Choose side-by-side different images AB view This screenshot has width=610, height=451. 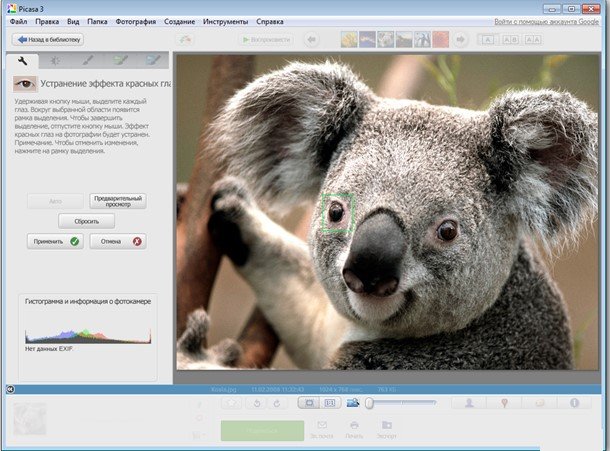pos(510,40)
